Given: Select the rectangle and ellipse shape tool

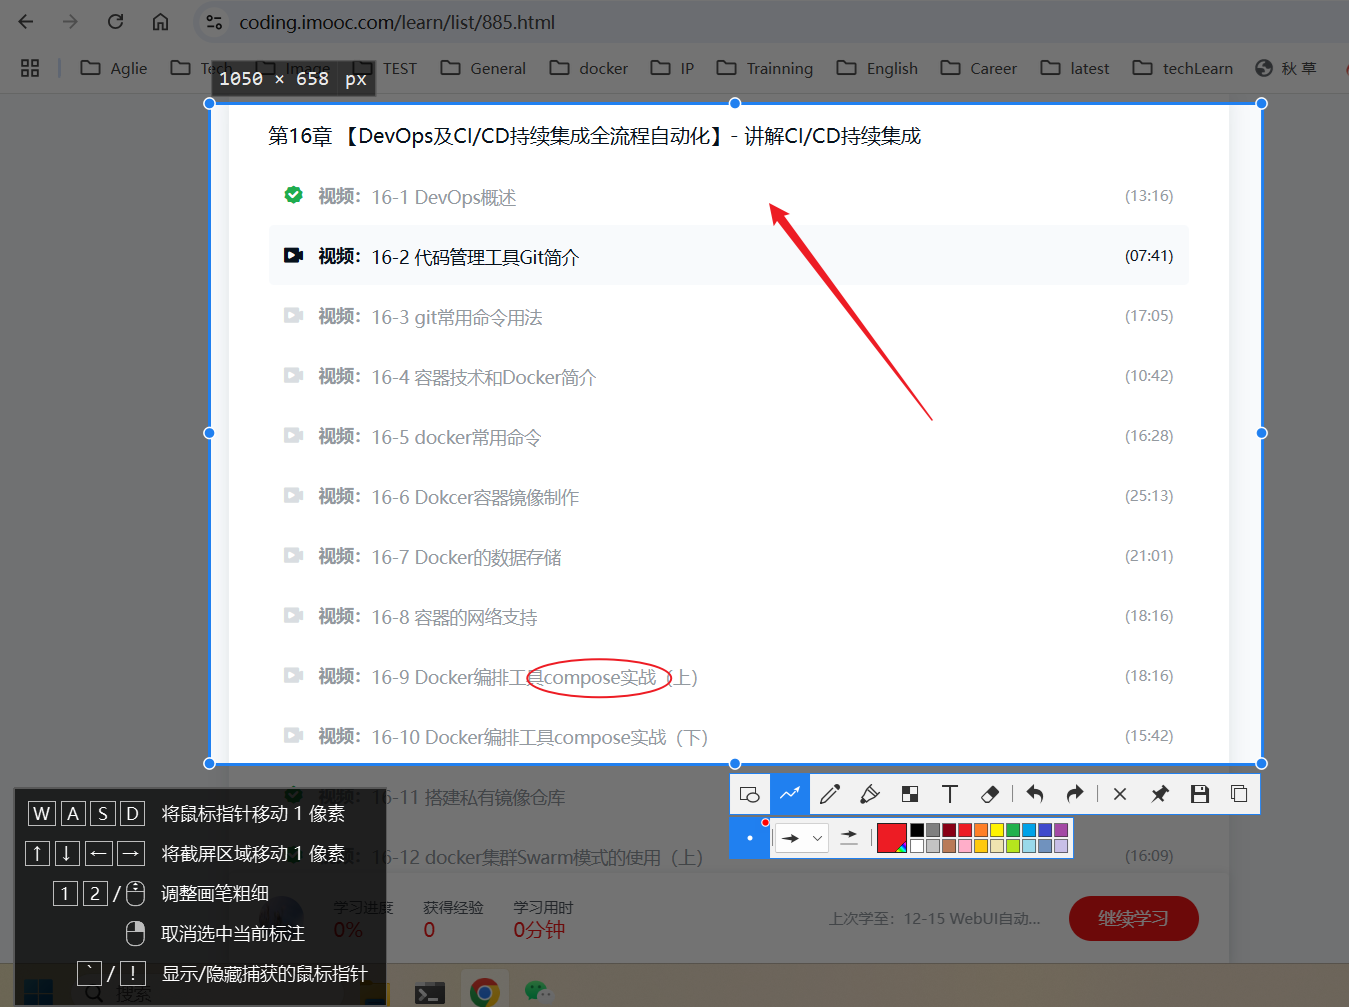Looking at the screenshot, I should pyautogui.click(x=750, y=794).
